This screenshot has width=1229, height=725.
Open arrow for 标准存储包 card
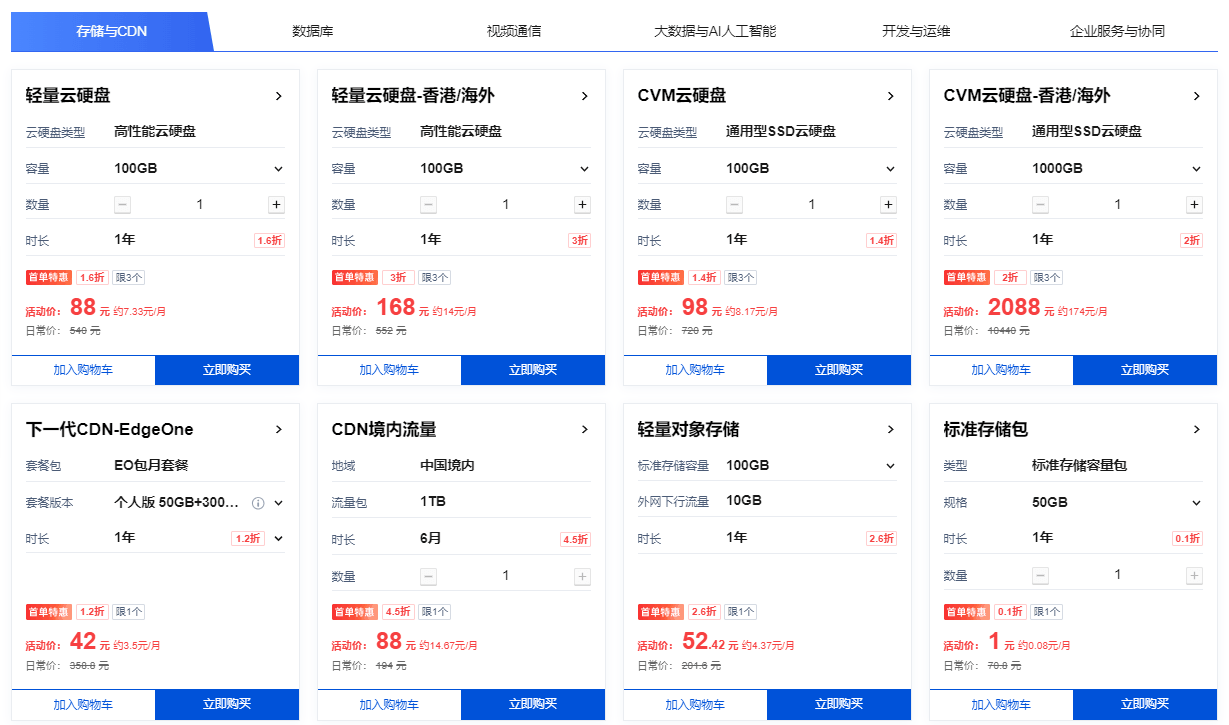pyautogui.click(x=1197, y=430)
